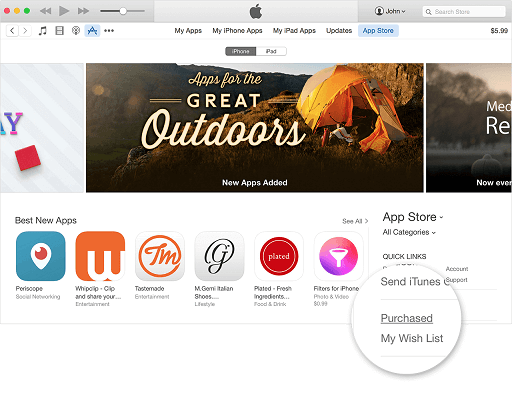Open the Account quick link
The width and height of the screenshot is (512, 399).
457,269
